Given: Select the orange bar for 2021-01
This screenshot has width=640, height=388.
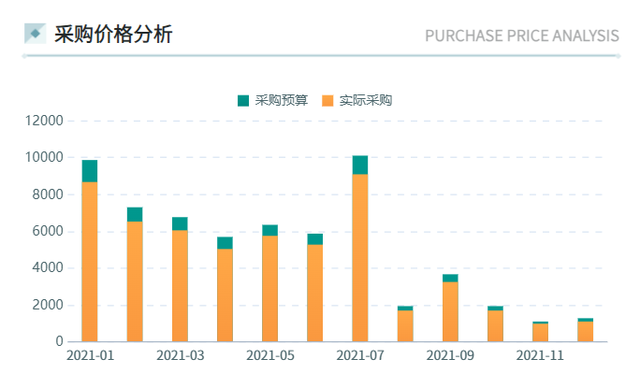Looking at the screenshot, I should pyautogui.click(x=90, y=262).
